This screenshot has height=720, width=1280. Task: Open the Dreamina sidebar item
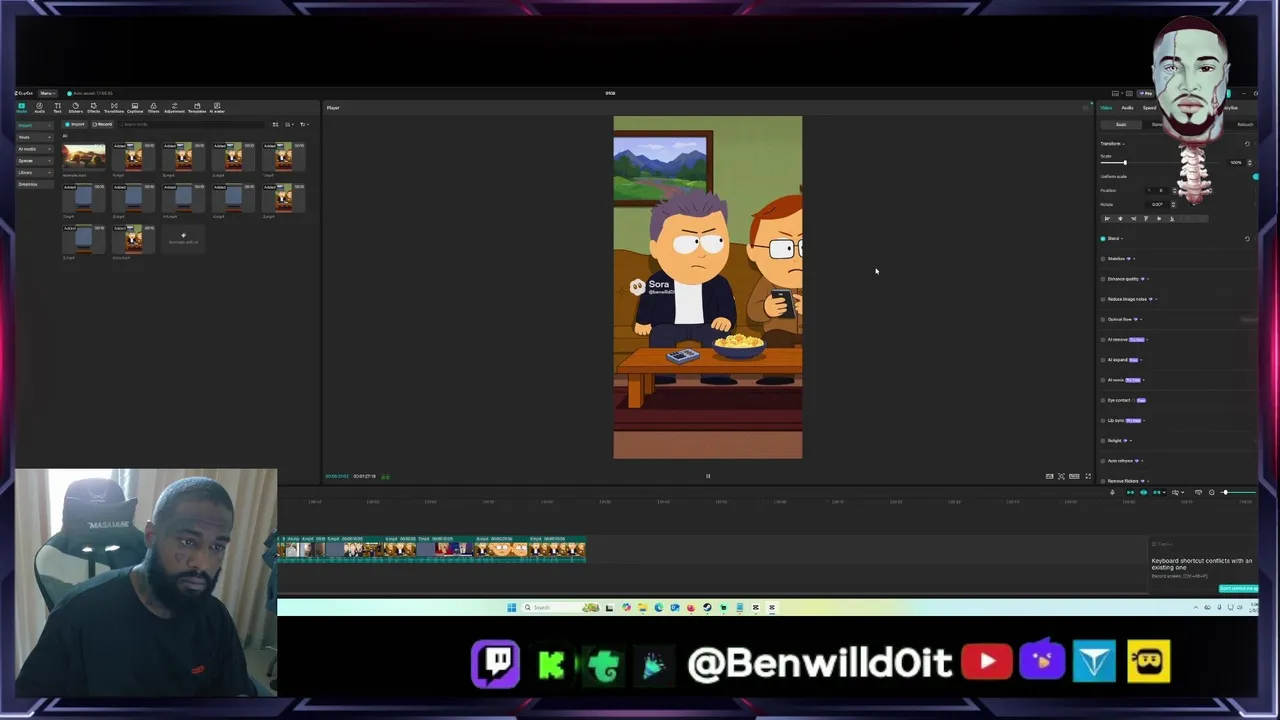pos(35,184)
